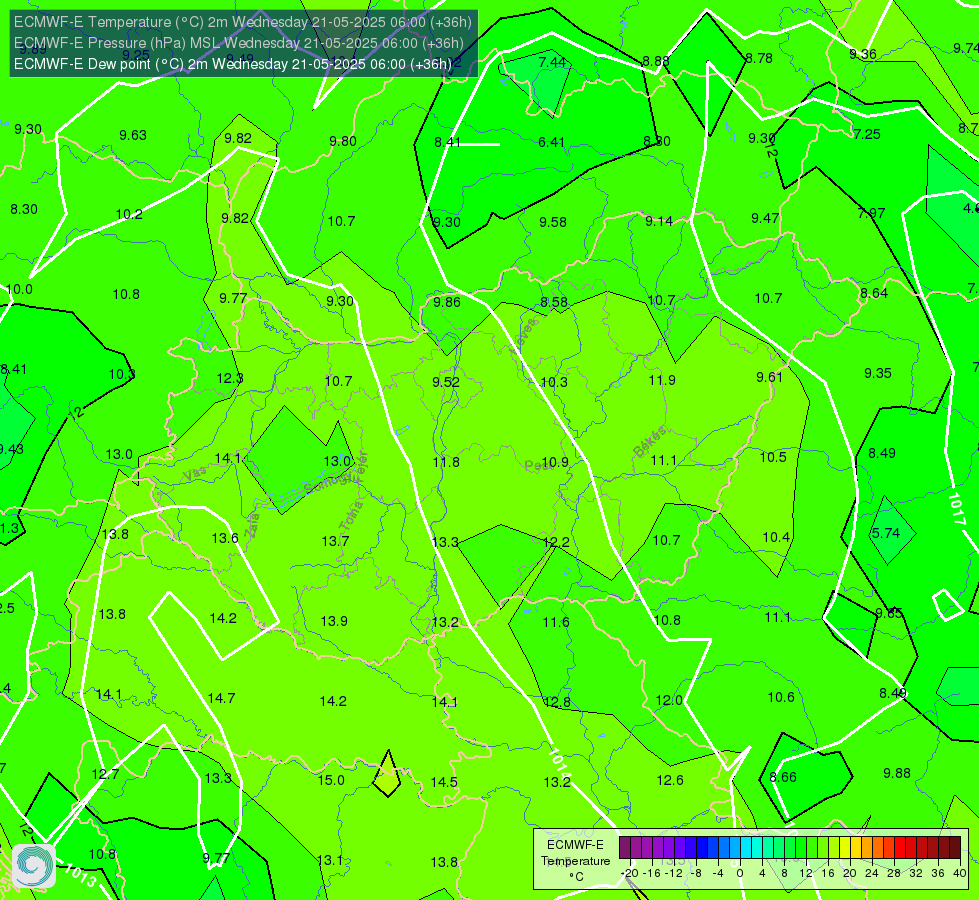The image size is (979, 900).
Task: Click the 6.41 temperature value
Action: pyautogui.click(x=551, y=142)
